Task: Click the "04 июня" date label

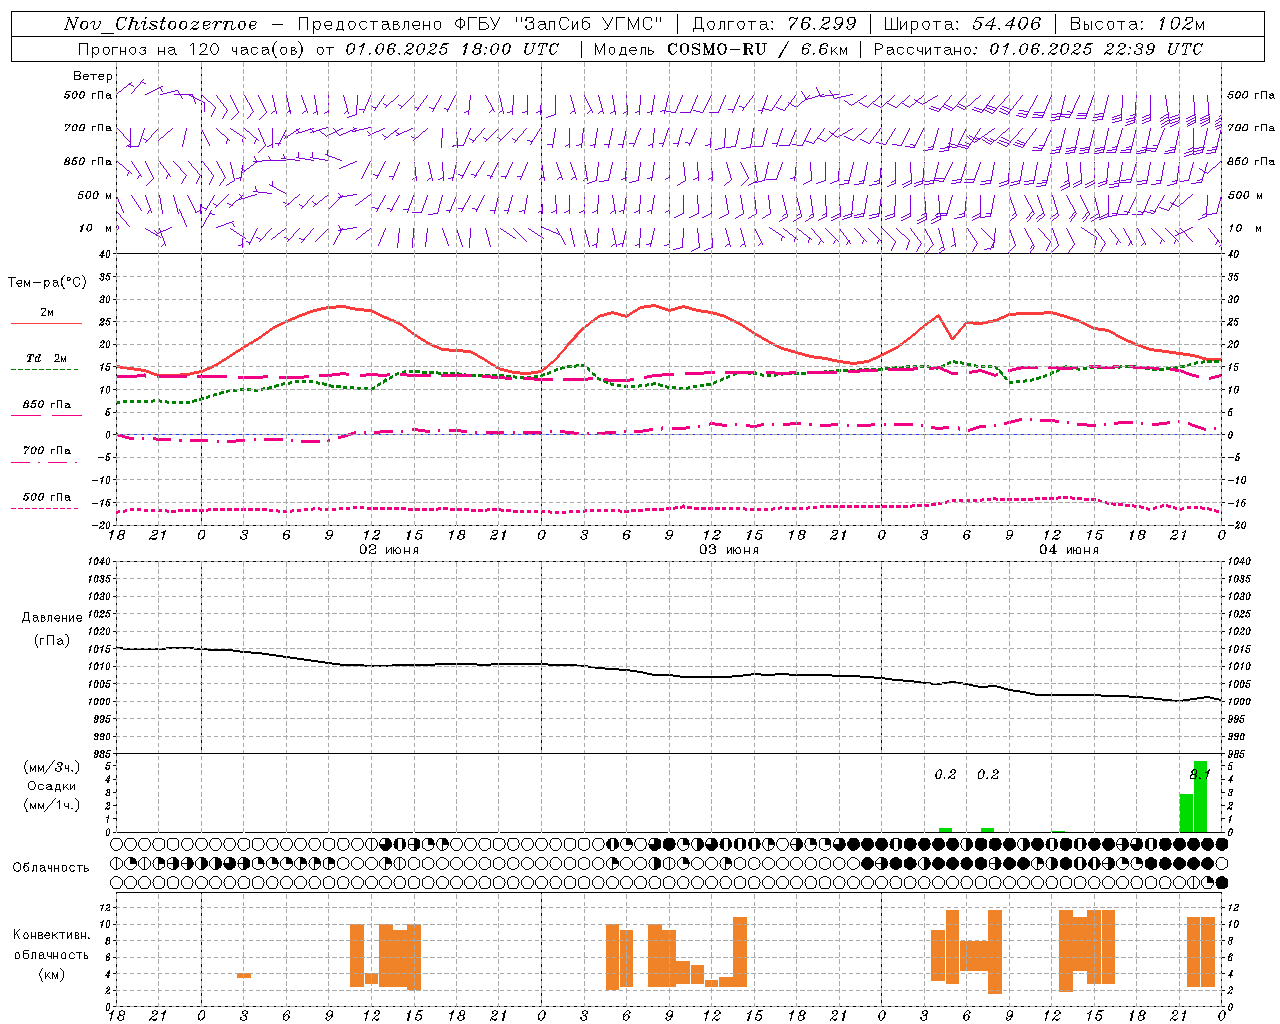Action: [x=1069, y=550]
